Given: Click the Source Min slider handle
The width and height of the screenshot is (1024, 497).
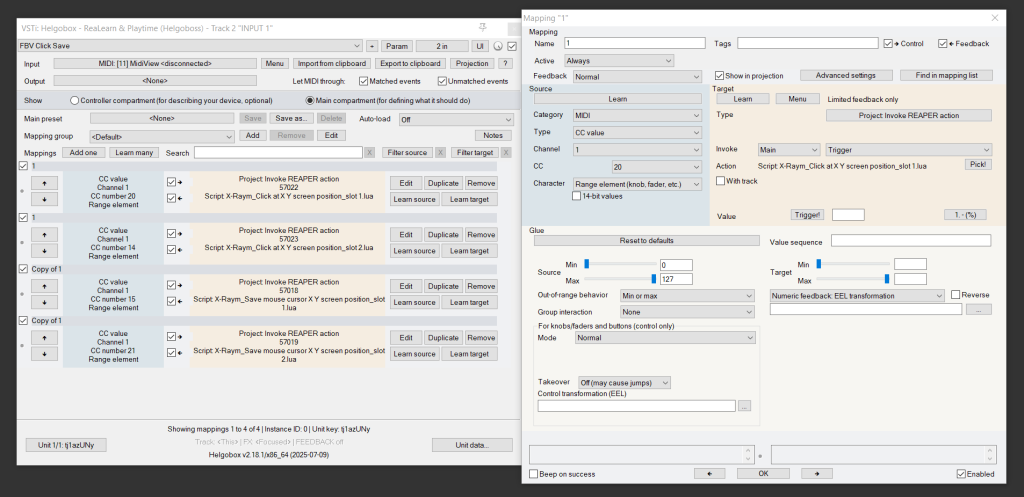Looking at the screenshot, I should coord(586,264).
